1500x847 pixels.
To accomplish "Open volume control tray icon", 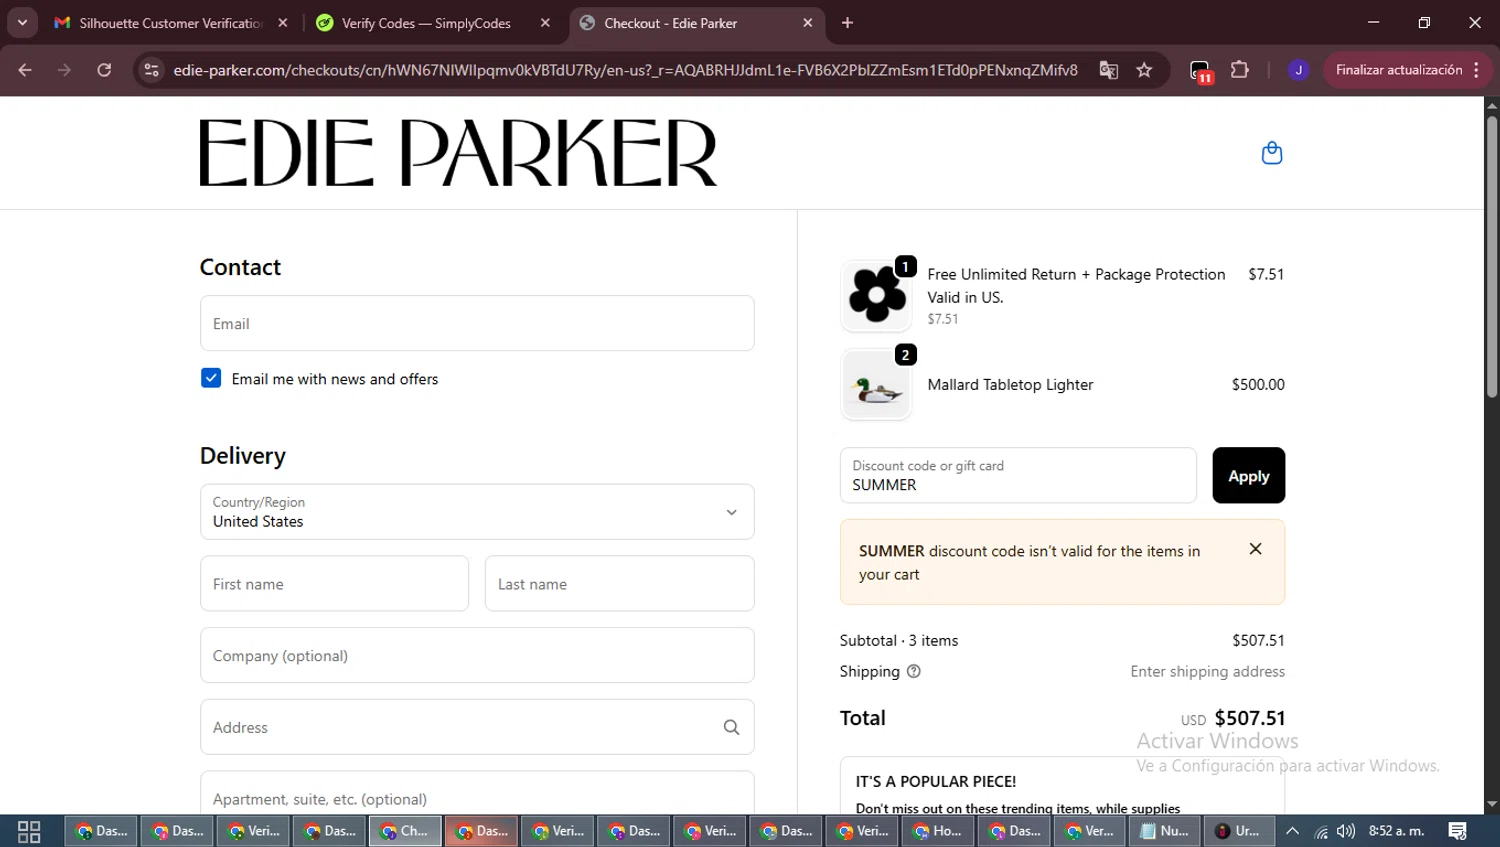I will [1346, 831].
